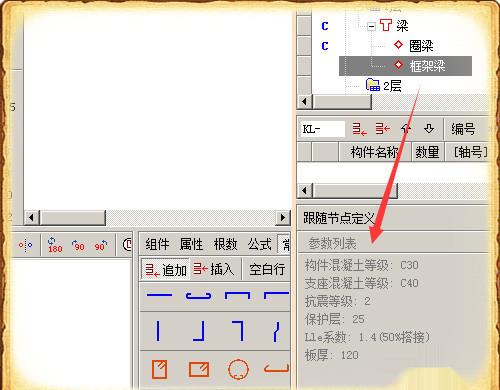
Task: Select 圈梁 in the component tree
Action: pos(421,46)
